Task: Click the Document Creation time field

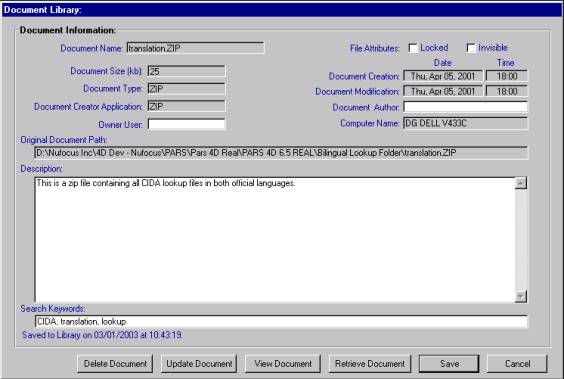Action: point(507,76)
